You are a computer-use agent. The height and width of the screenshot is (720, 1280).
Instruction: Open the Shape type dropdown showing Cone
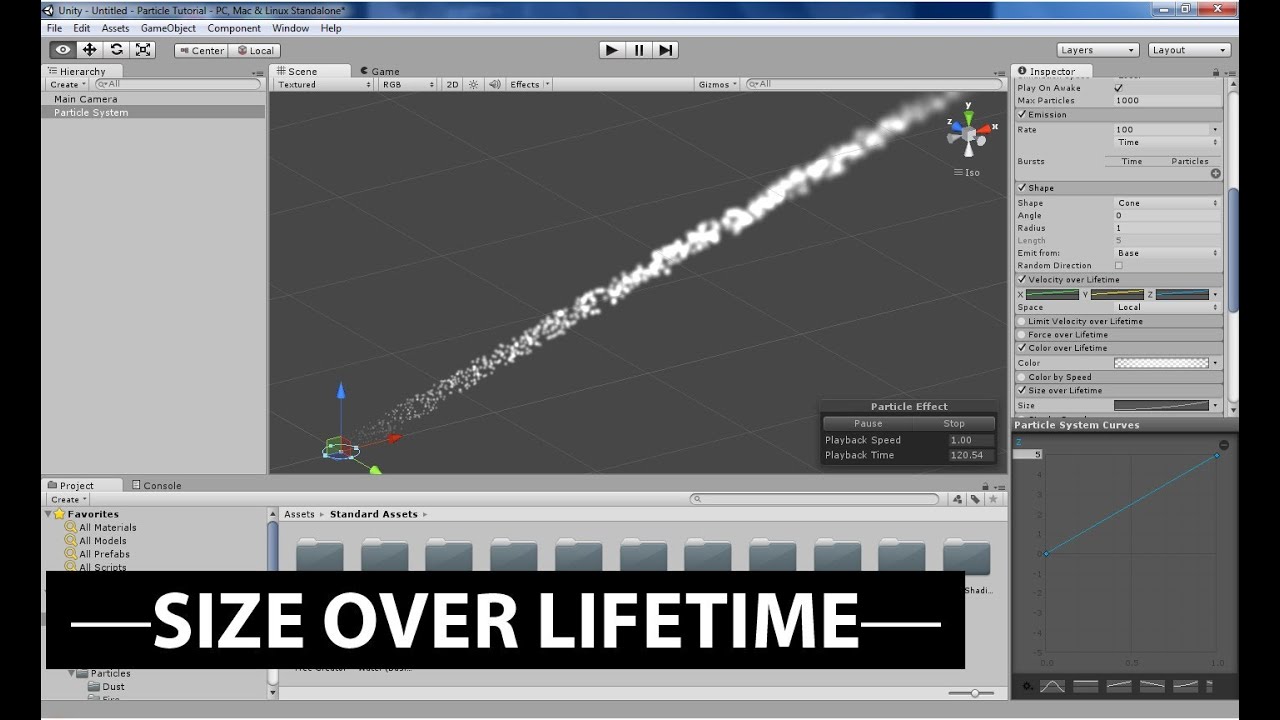(1168, 203)
